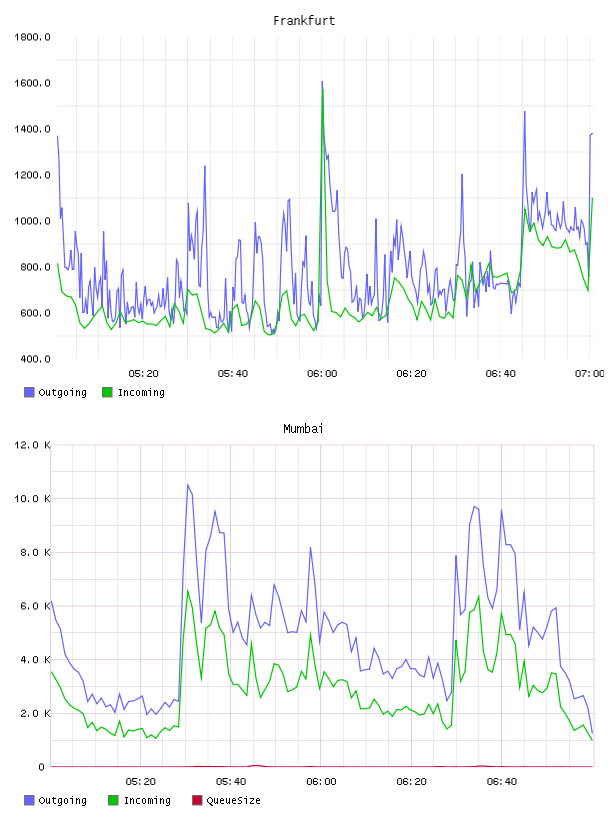Screen dimensions: 608x816
Task: Click 4.0 K on Mumbai y-axis
Action: pos(35,659)
